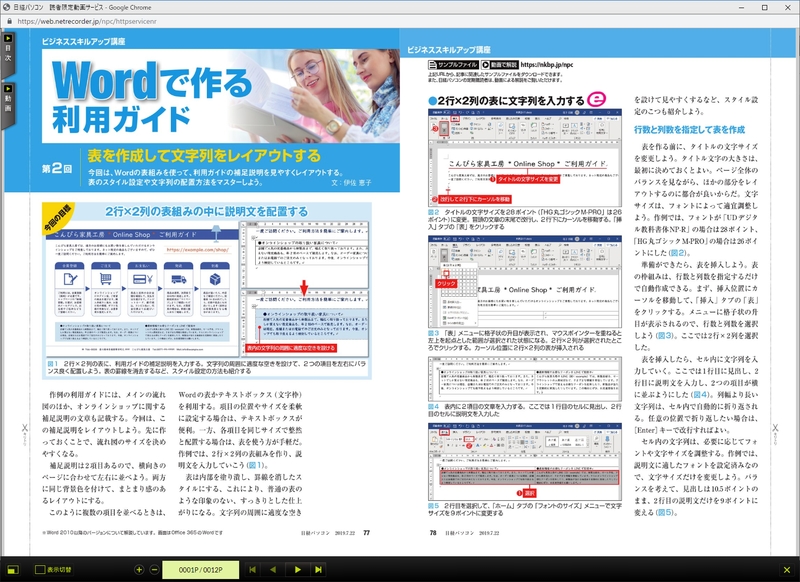Image resolution: width=800 pixels, height=582 pixels.
Task: Click the 図5 caption label
Action: [x=433, y=505]
